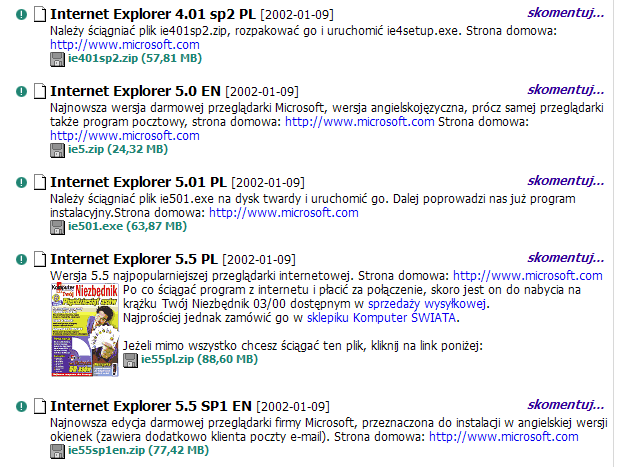Viewport: 632px width, 467px height.
Task: Click the date [2002-01-09] after IE 4.01 sp2 PL
Action: [297, 15]
